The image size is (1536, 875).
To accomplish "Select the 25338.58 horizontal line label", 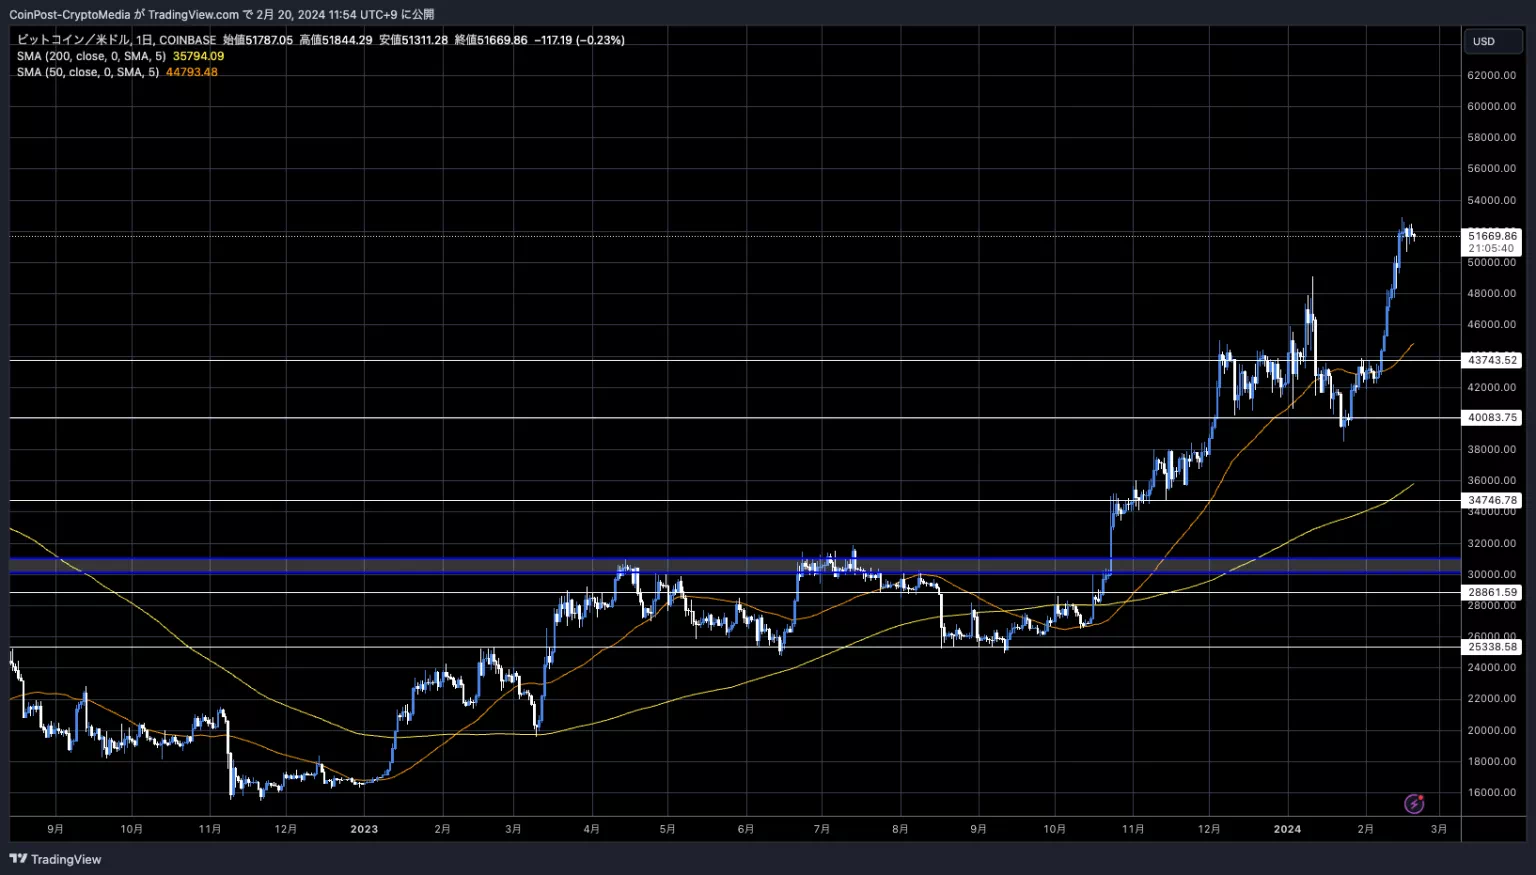I will (x=1493, y=647).
